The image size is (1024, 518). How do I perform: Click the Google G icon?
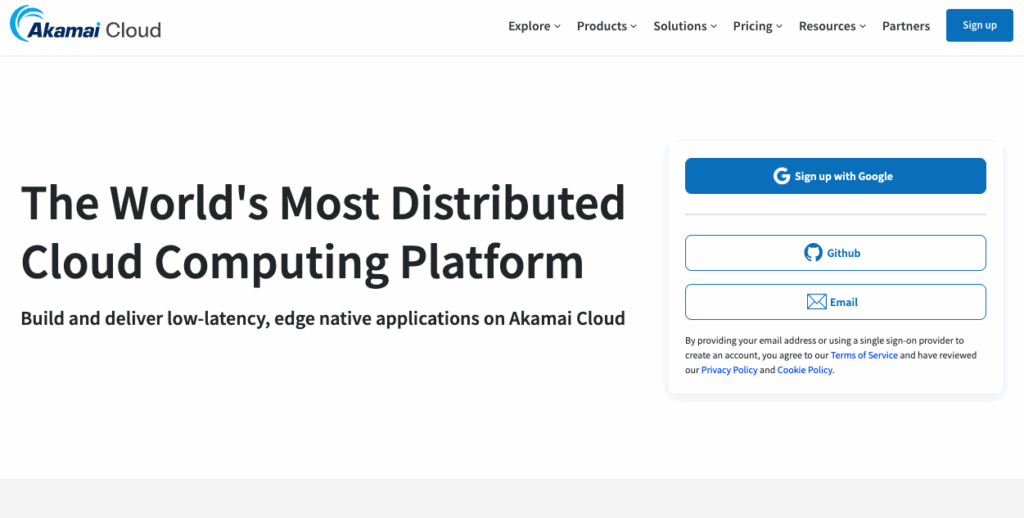click(782, 176)
